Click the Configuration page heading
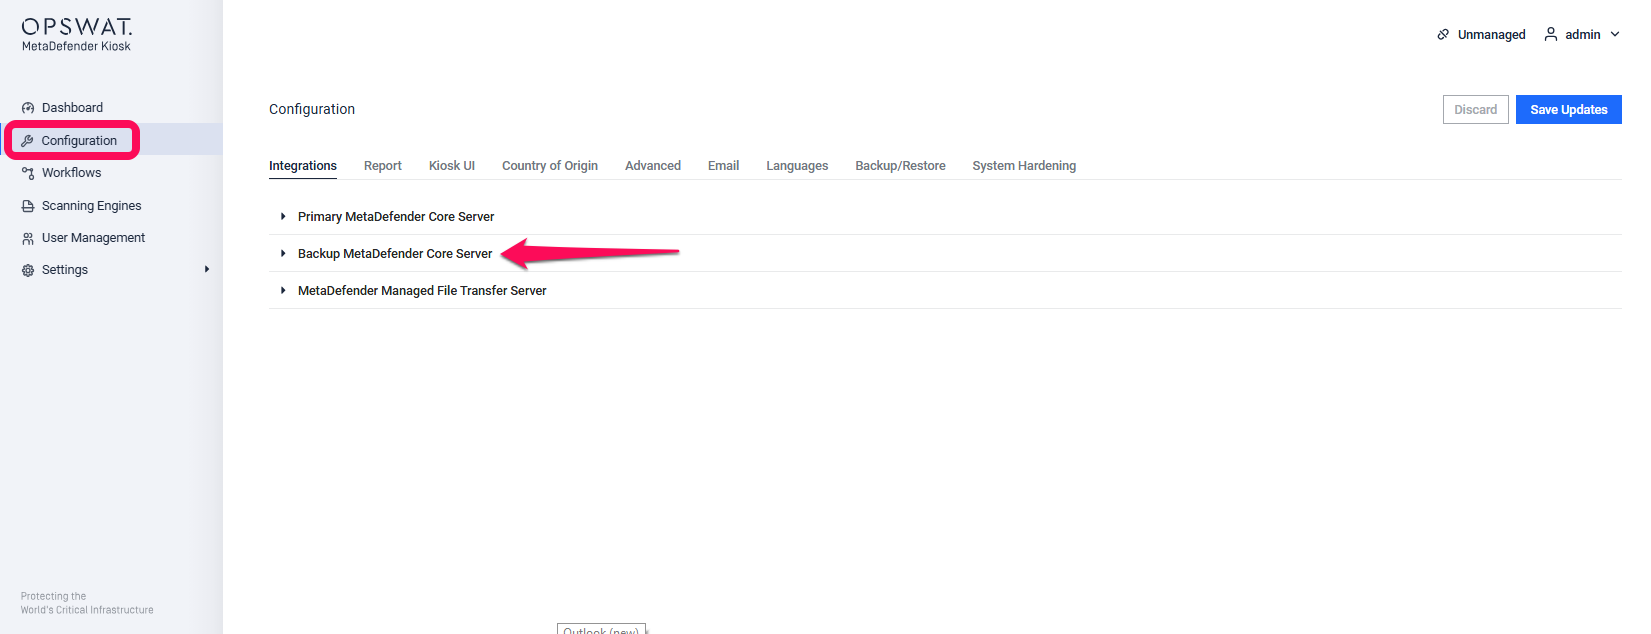This screenshot has width=1651, height=634. 312,109
